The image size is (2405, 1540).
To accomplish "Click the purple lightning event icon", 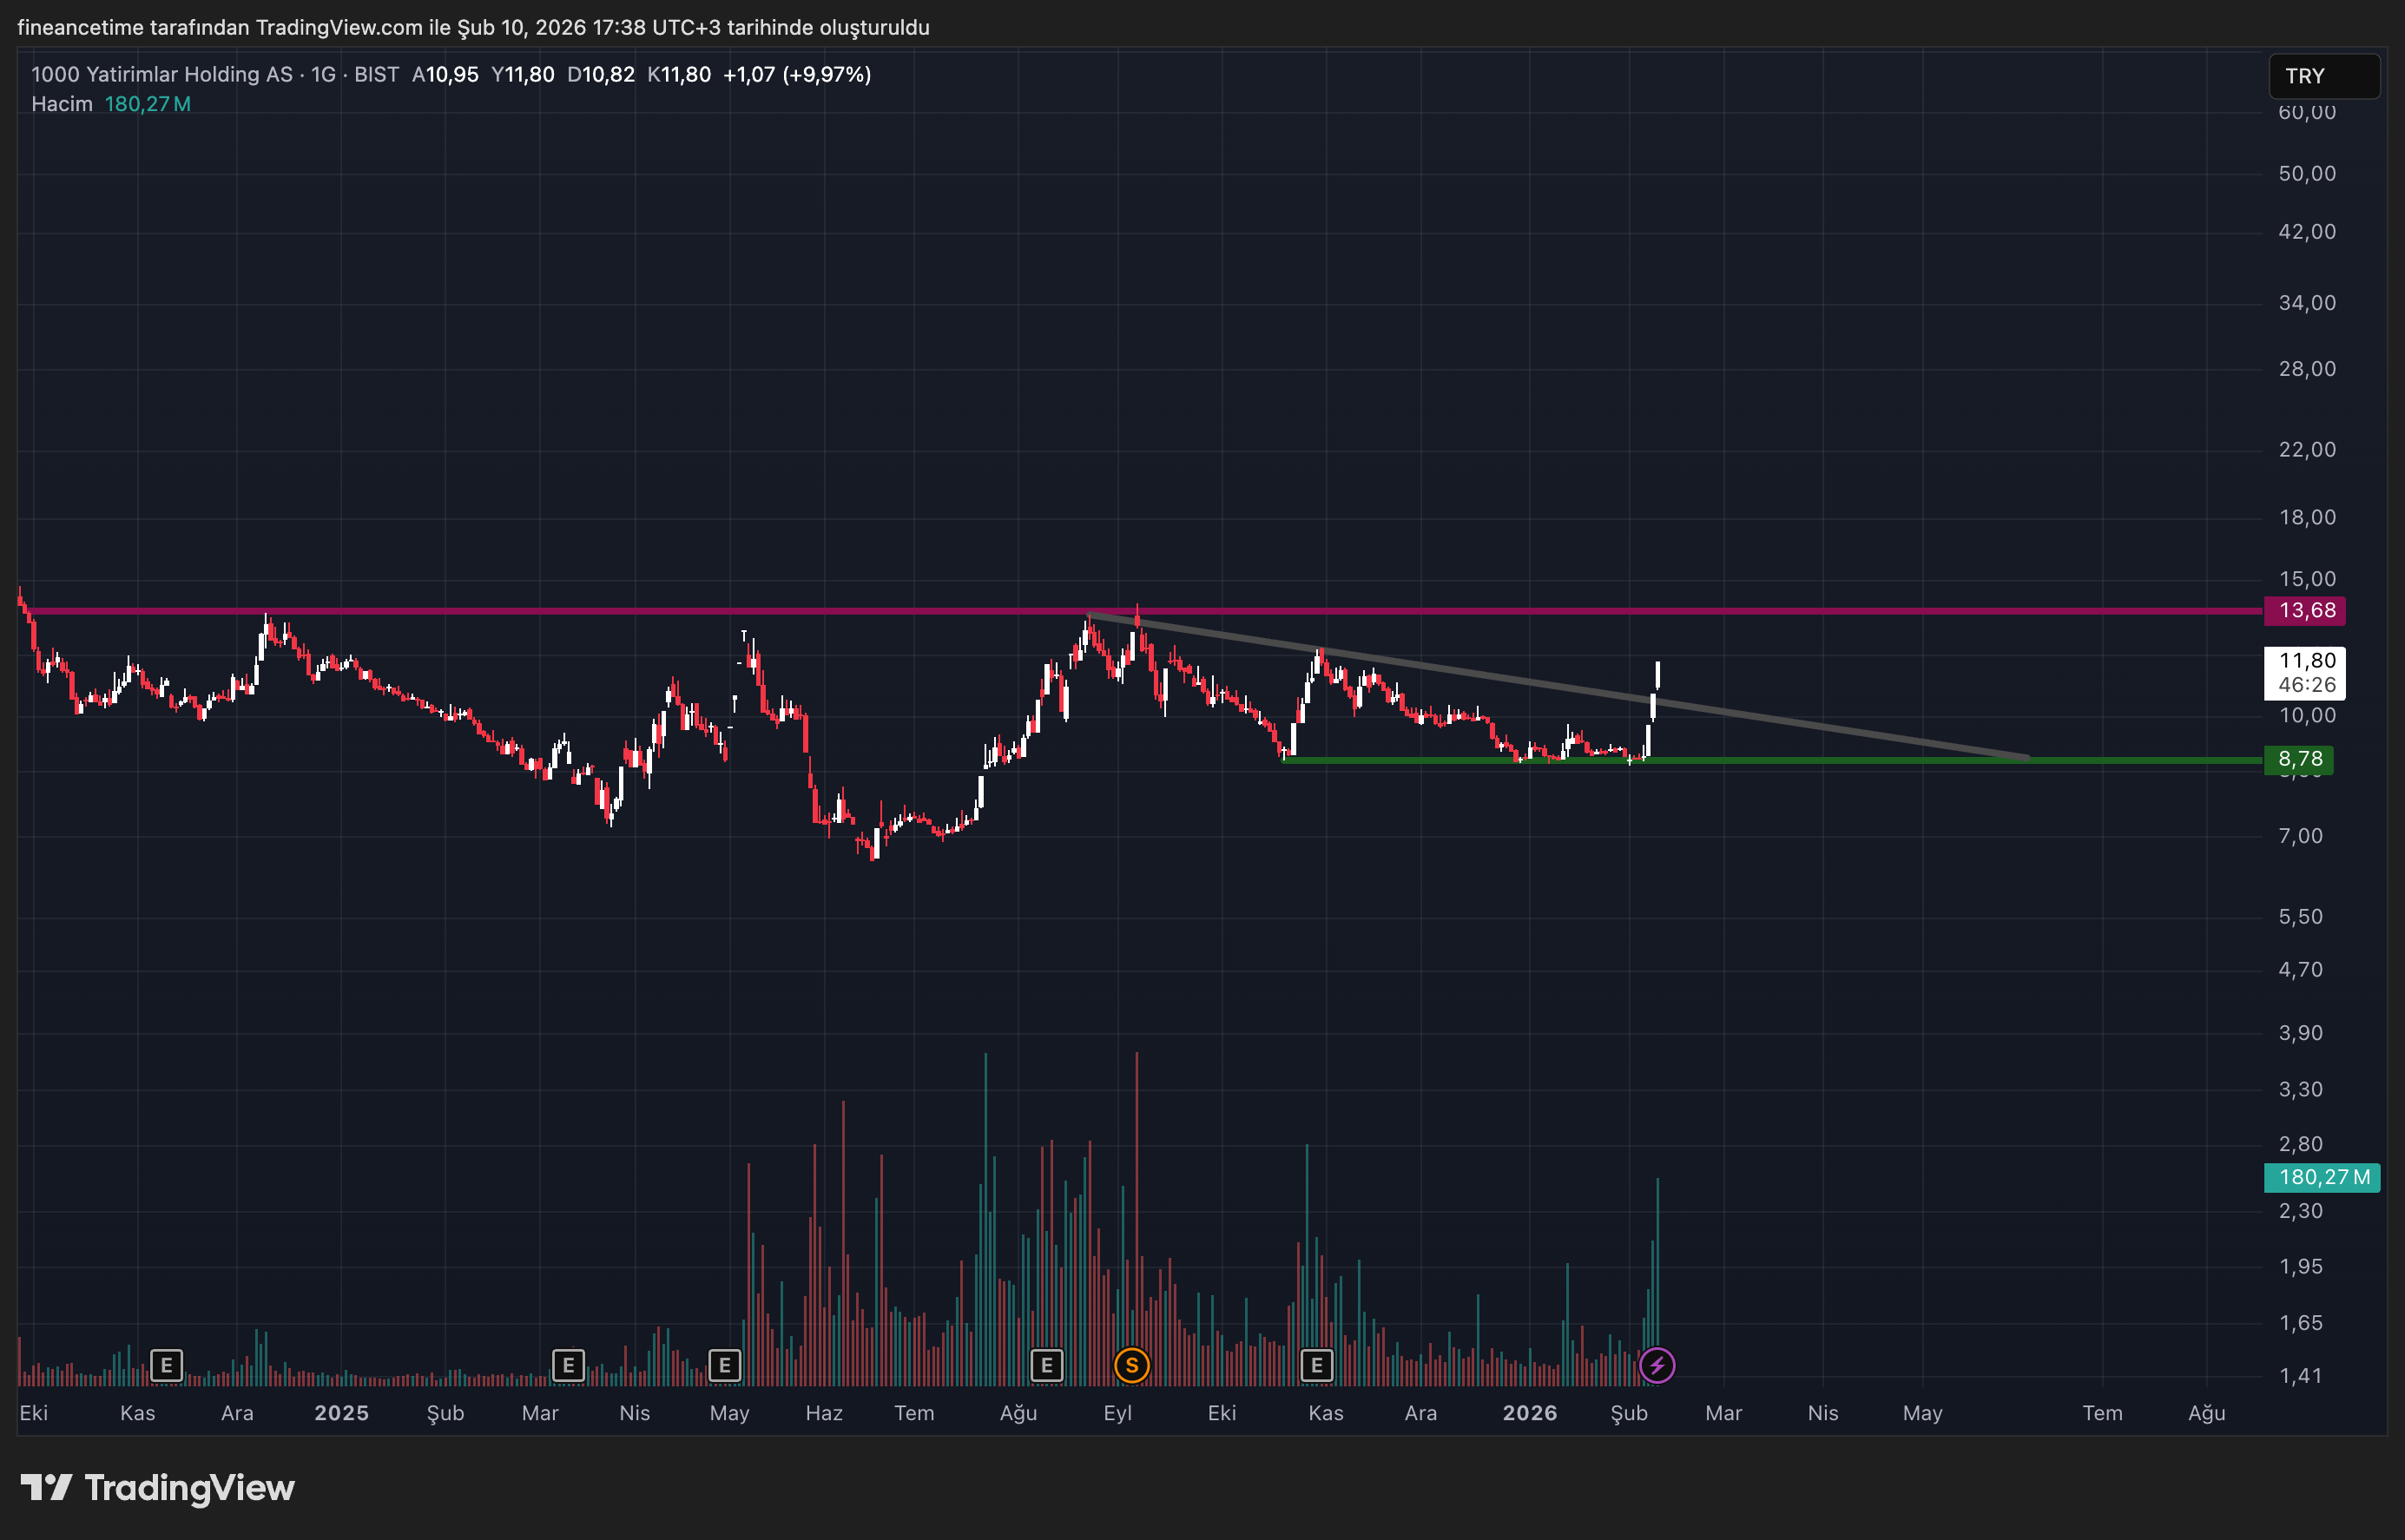I will pyautogui.click(x=1657, y=1365).
